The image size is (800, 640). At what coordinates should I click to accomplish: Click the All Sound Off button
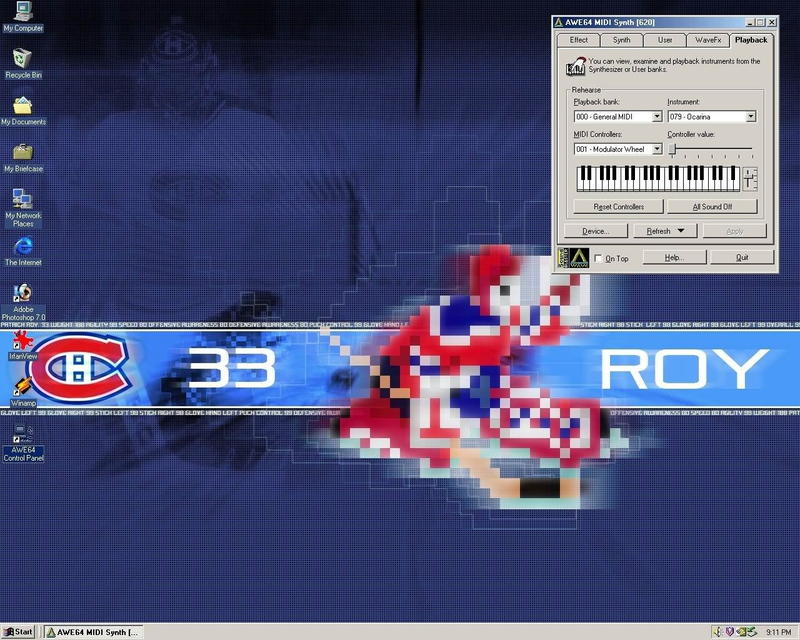[712, 206]
